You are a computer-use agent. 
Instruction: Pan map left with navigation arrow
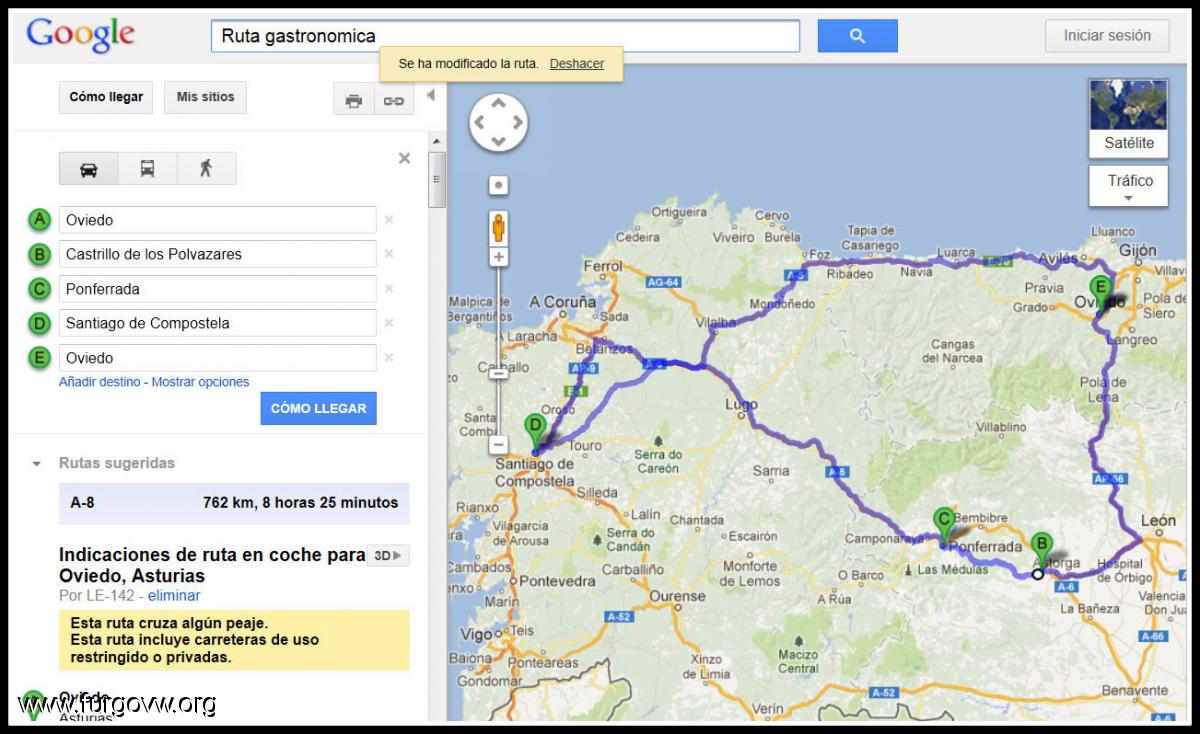tap(480, 123)
